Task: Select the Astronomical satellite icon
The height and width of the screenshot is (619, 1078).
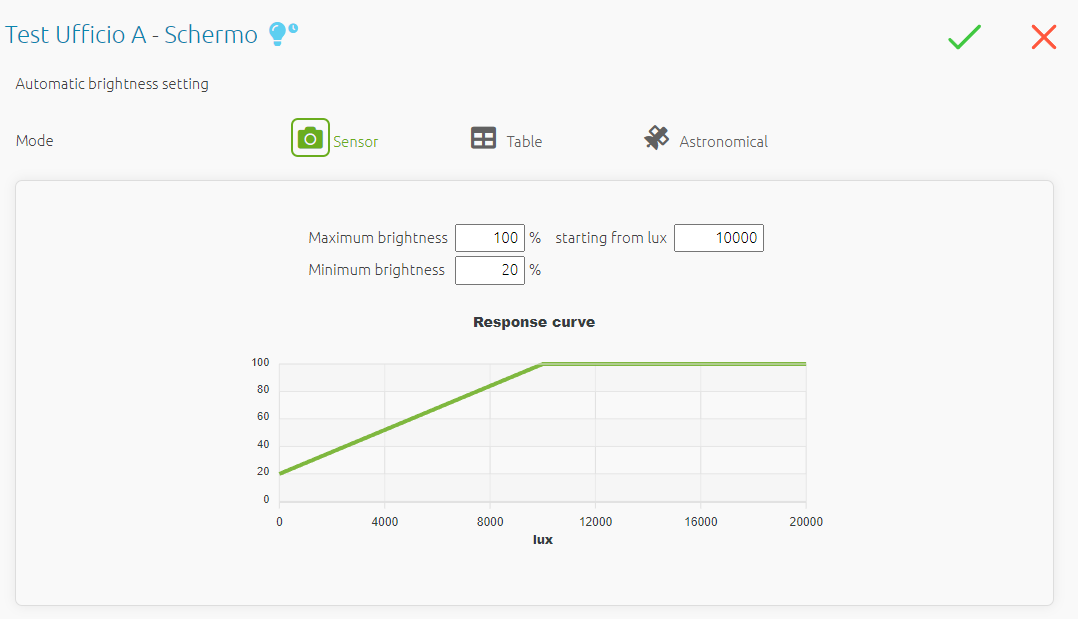Action: pyautogui.click(x=656, y=138)
